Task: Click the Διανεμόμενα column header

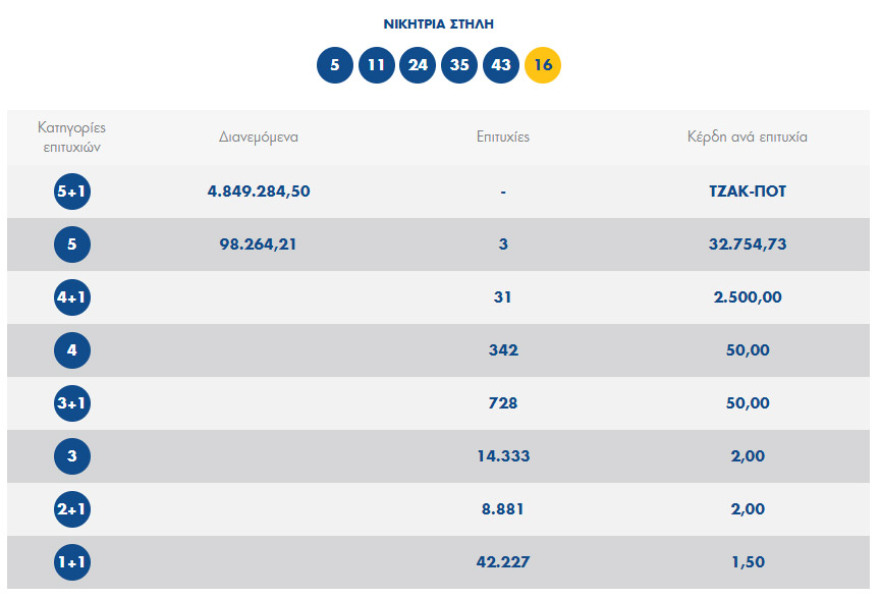Action: tap(258, 137)
